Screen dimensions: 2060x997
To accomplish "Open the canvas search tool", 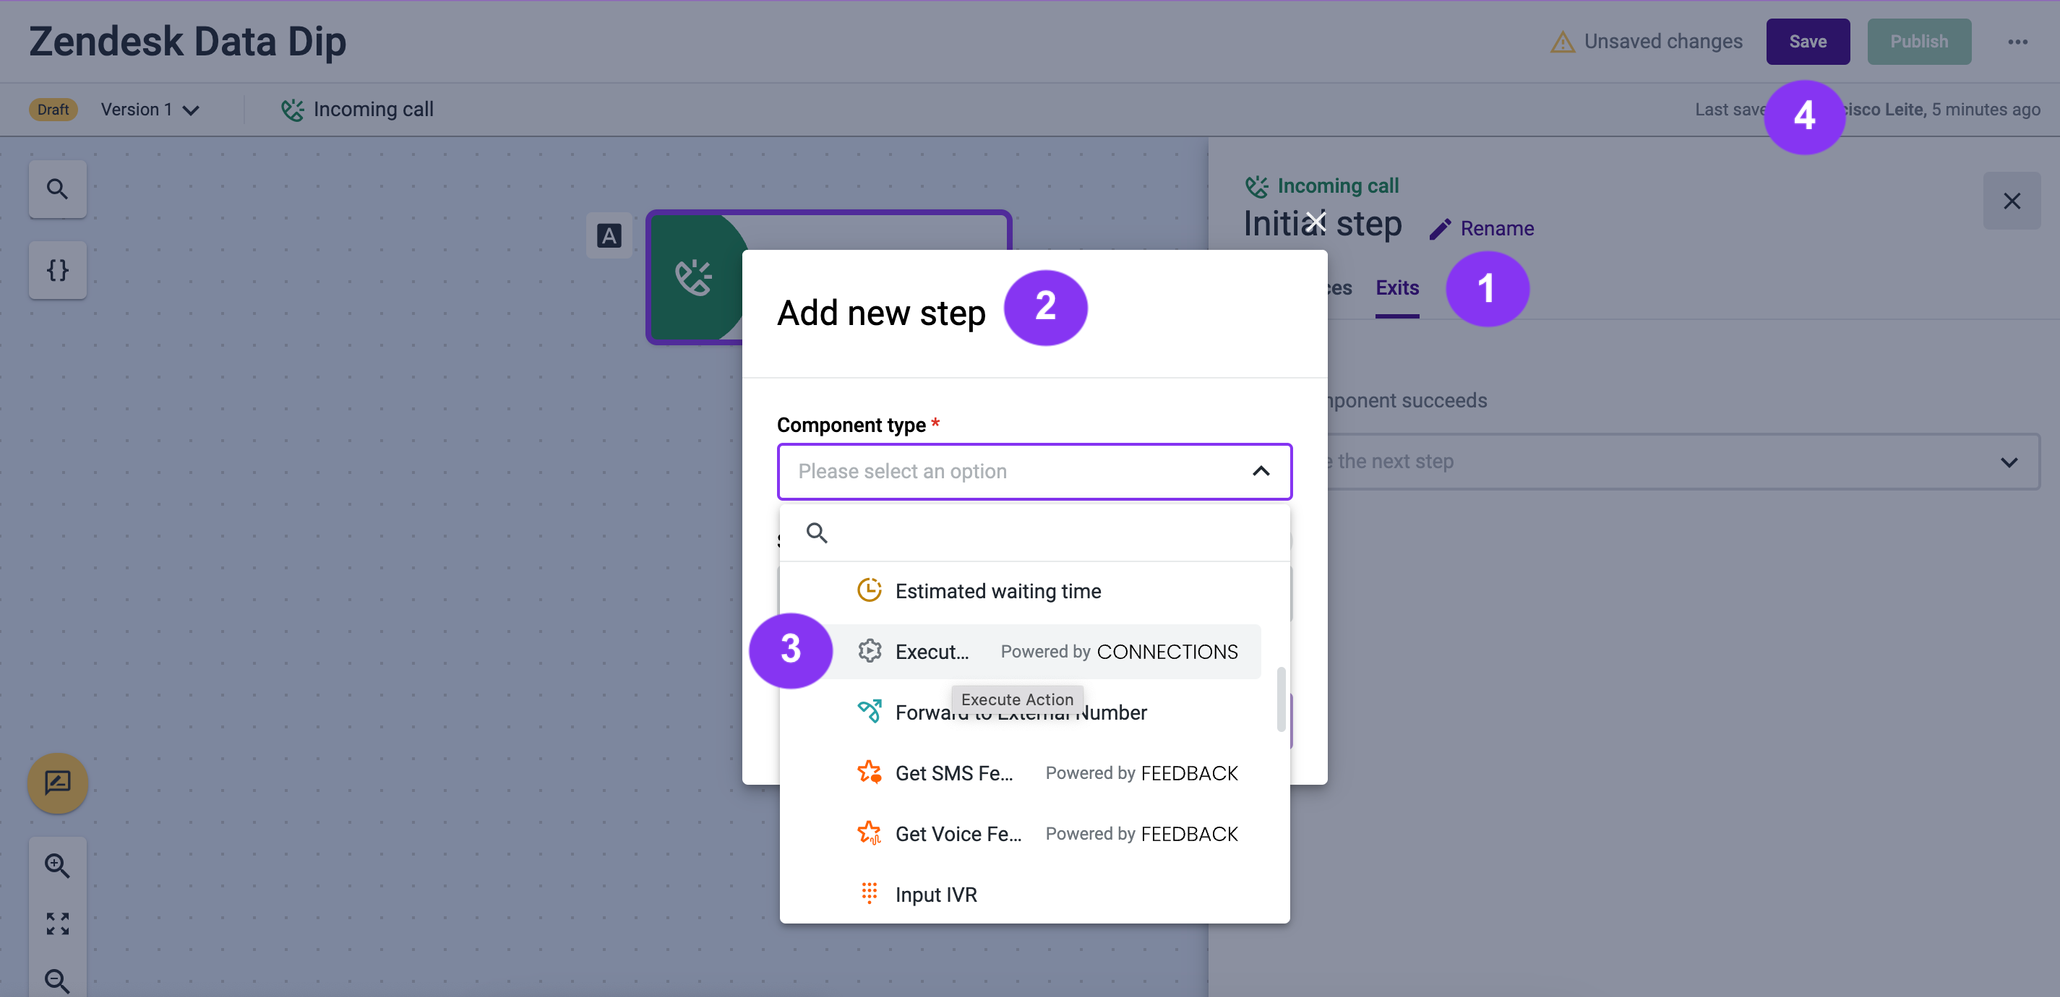I will (x=57, y=189).
